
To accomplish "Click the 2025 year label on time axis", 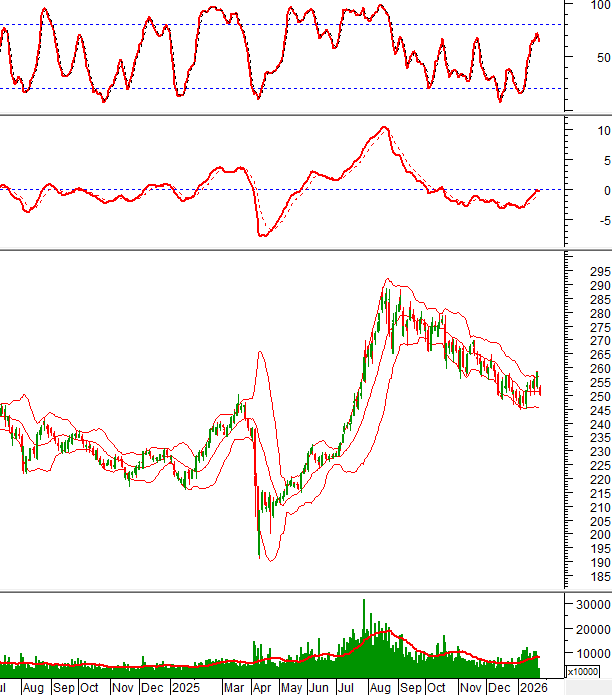I will [x=185, y=688].
